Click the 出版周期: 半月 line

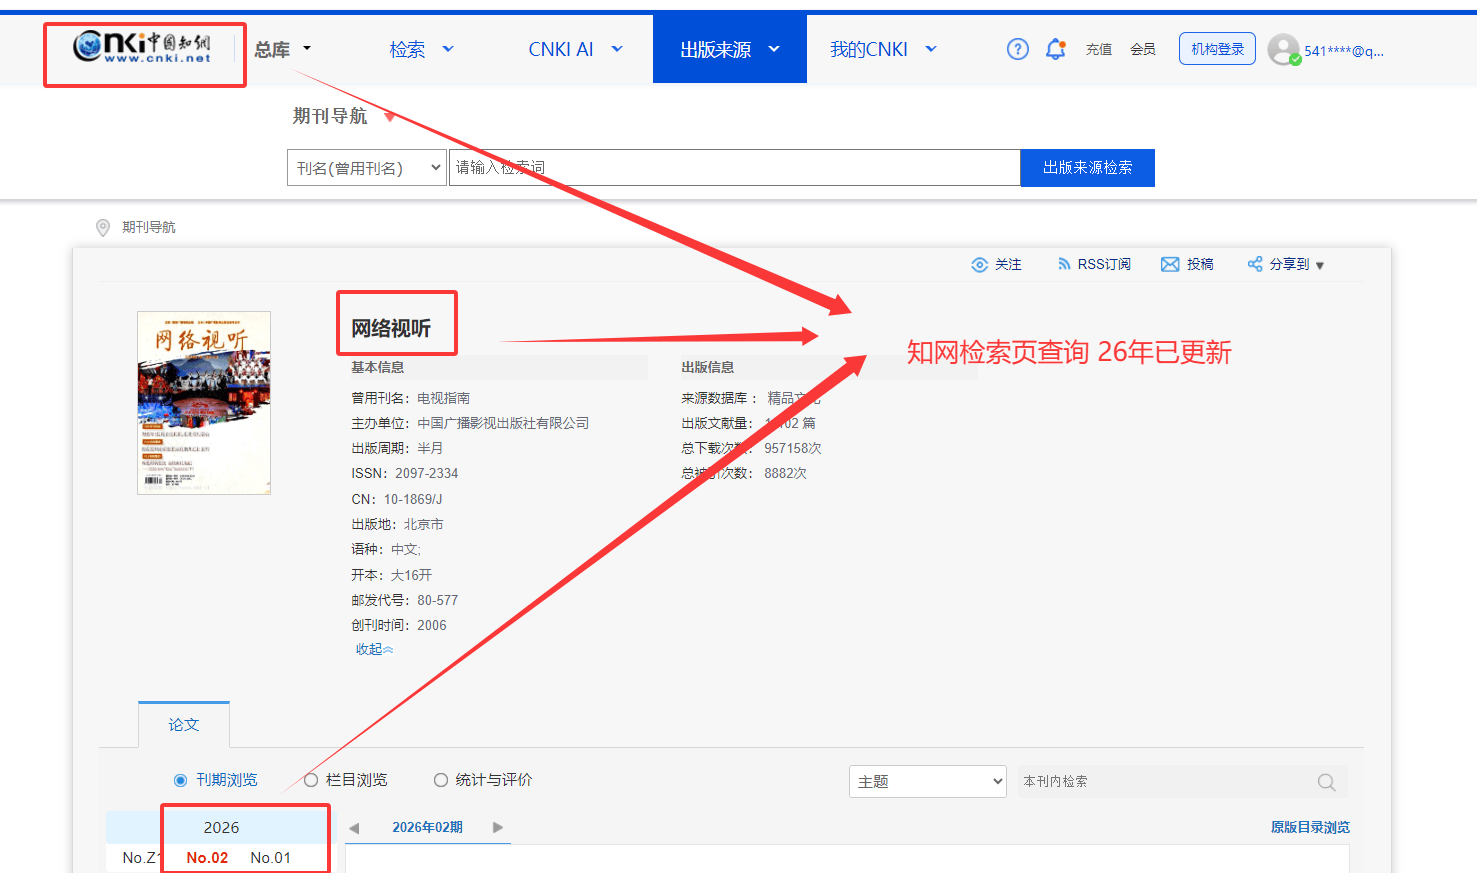[397, 448]
